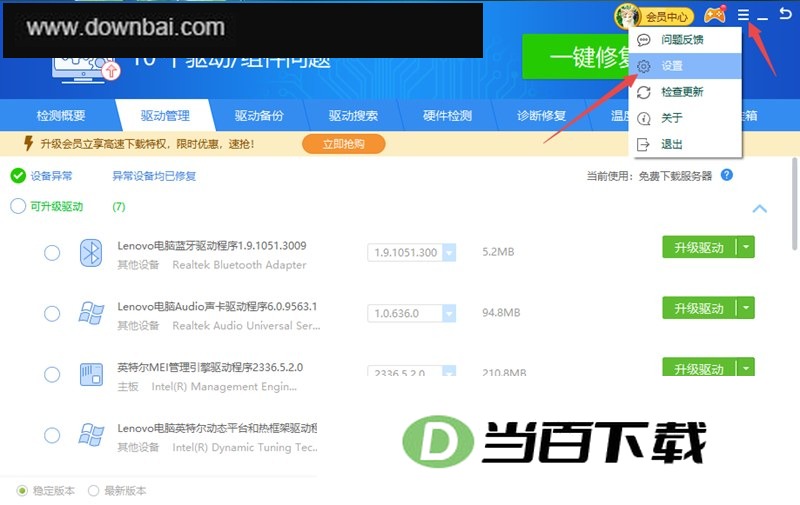Screen dimensions: 800x505
Task: Click the Bluetooth device icon
Action: coord(91,252)
